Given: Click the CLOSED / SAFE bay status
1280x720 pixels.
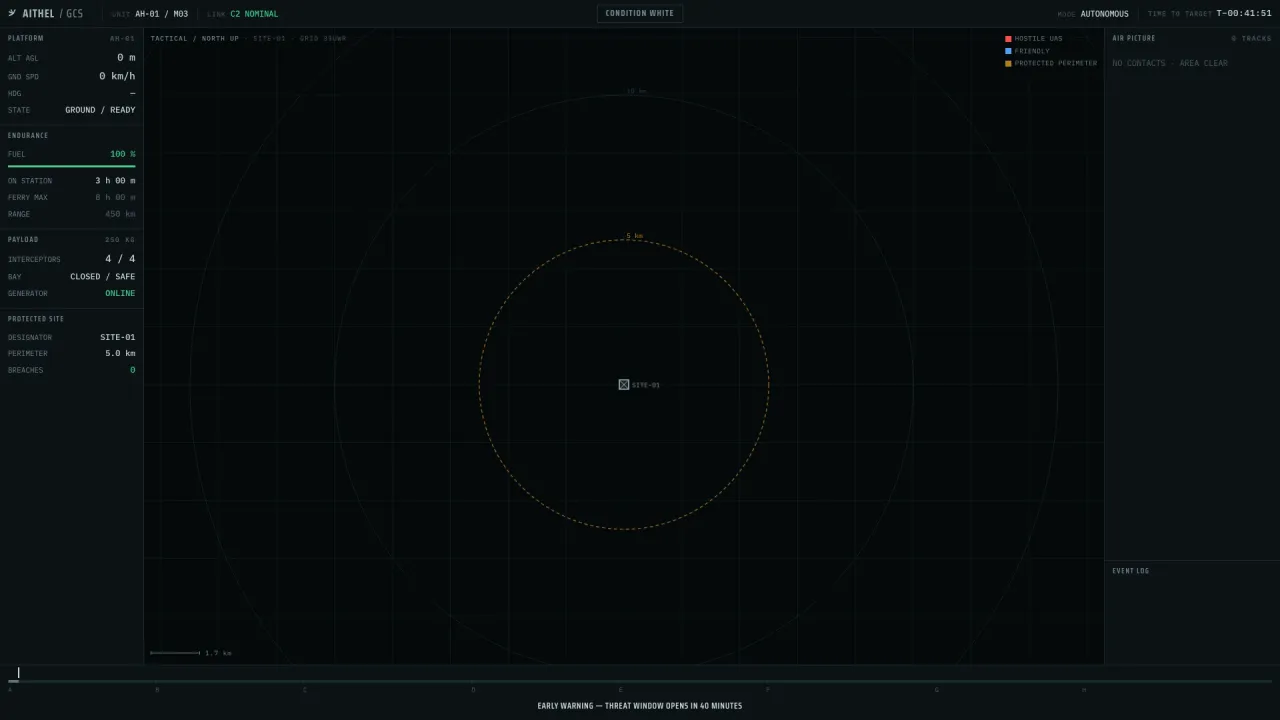Looking at the screenshot, I should point(102,276).
